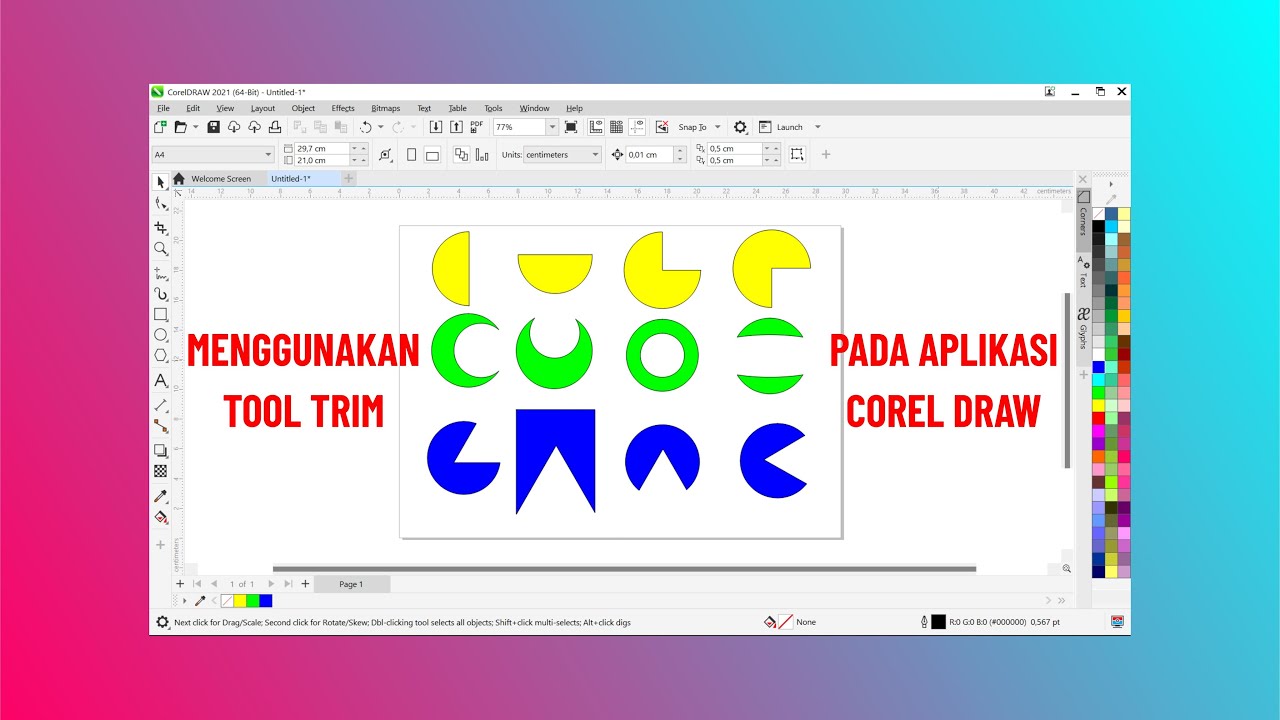This screenshot has width=1280, height=720.
Task: Expand document palette arrow near eyedropper
Action: click(184, 600)
